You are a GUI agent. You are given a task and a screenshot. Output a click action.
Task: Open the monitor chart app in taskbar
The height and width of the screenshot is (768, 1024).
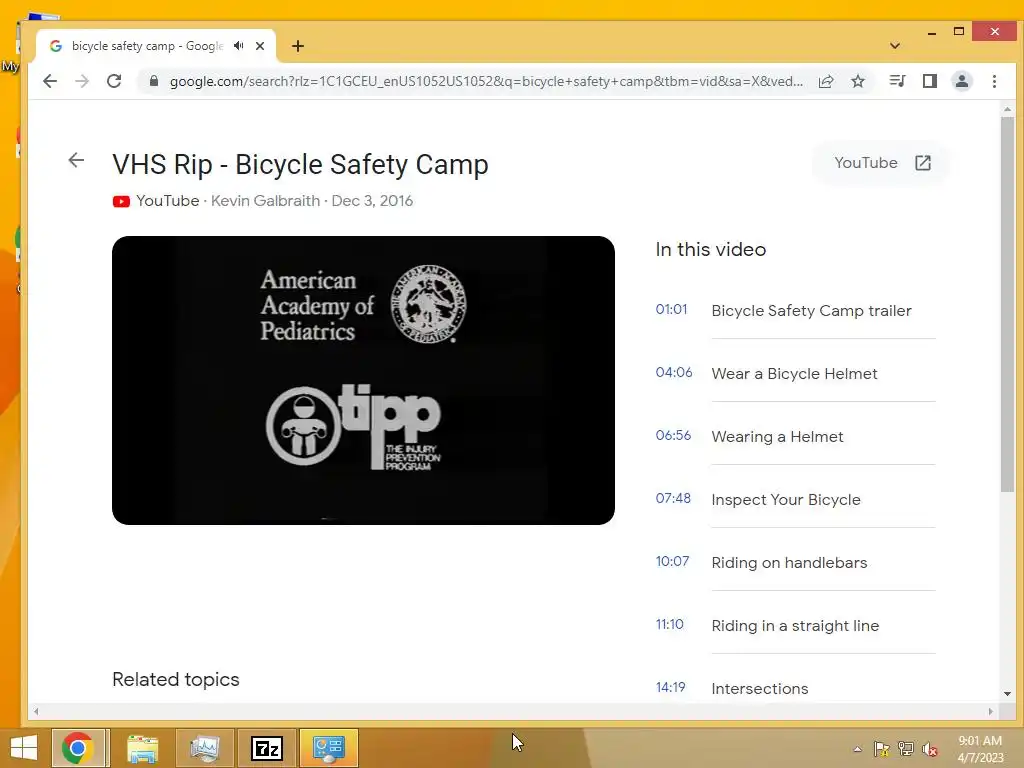pos(204,748)
